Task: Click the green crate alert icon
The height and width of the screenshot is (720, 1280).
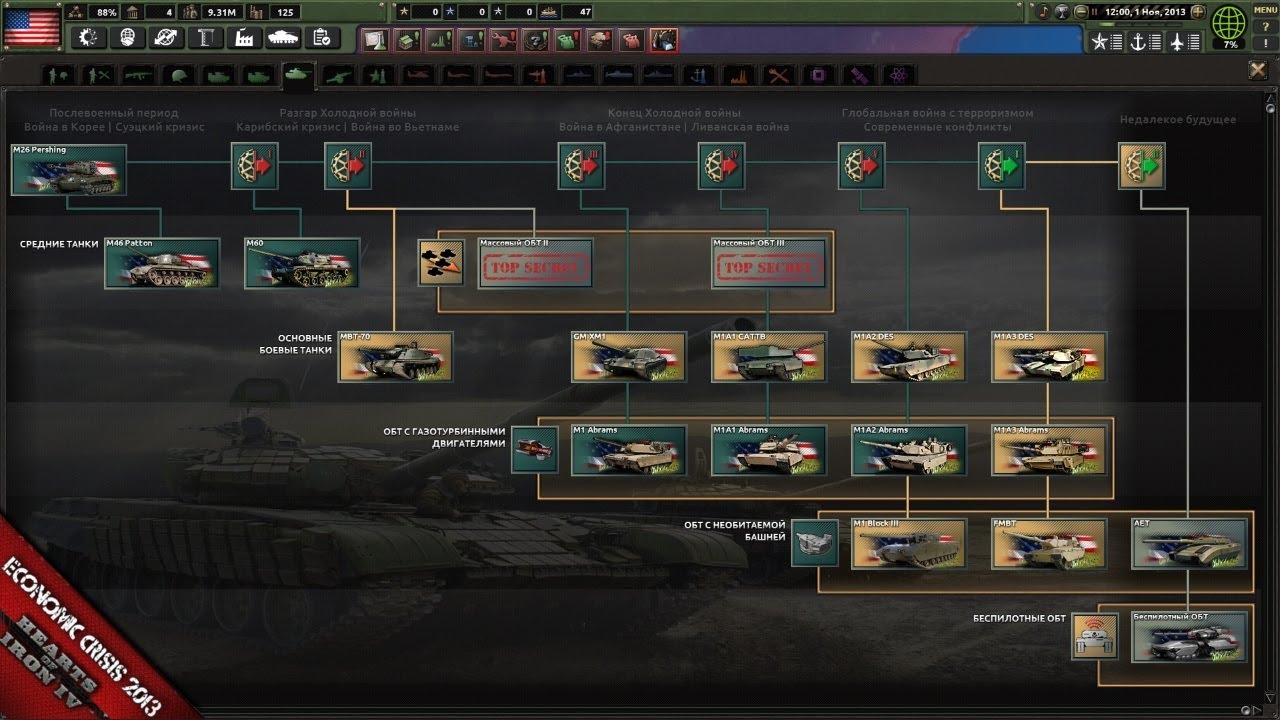Action: click(407, 40)
